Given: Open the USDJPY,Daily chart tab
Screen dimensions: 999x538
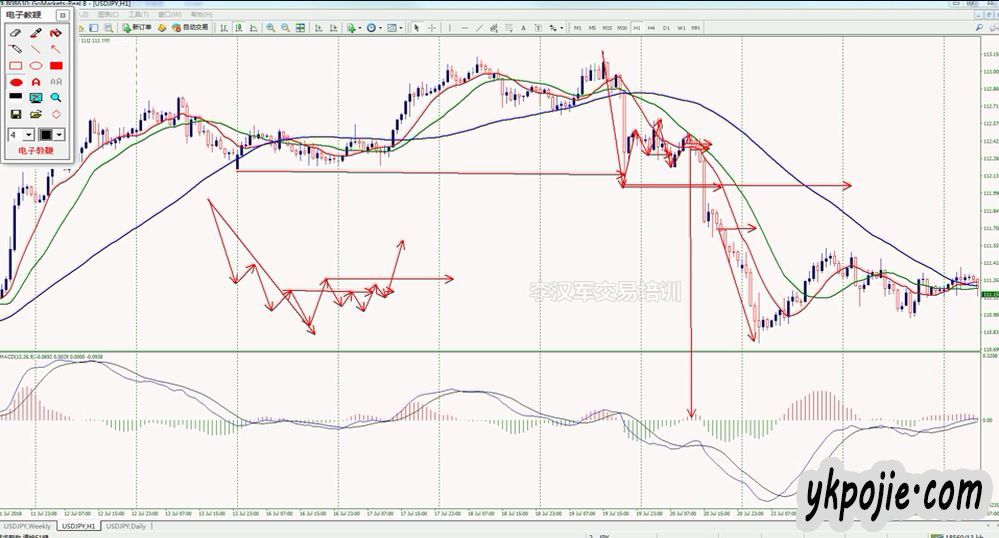Looking at the screenshot, I should (x=126, y=526).
